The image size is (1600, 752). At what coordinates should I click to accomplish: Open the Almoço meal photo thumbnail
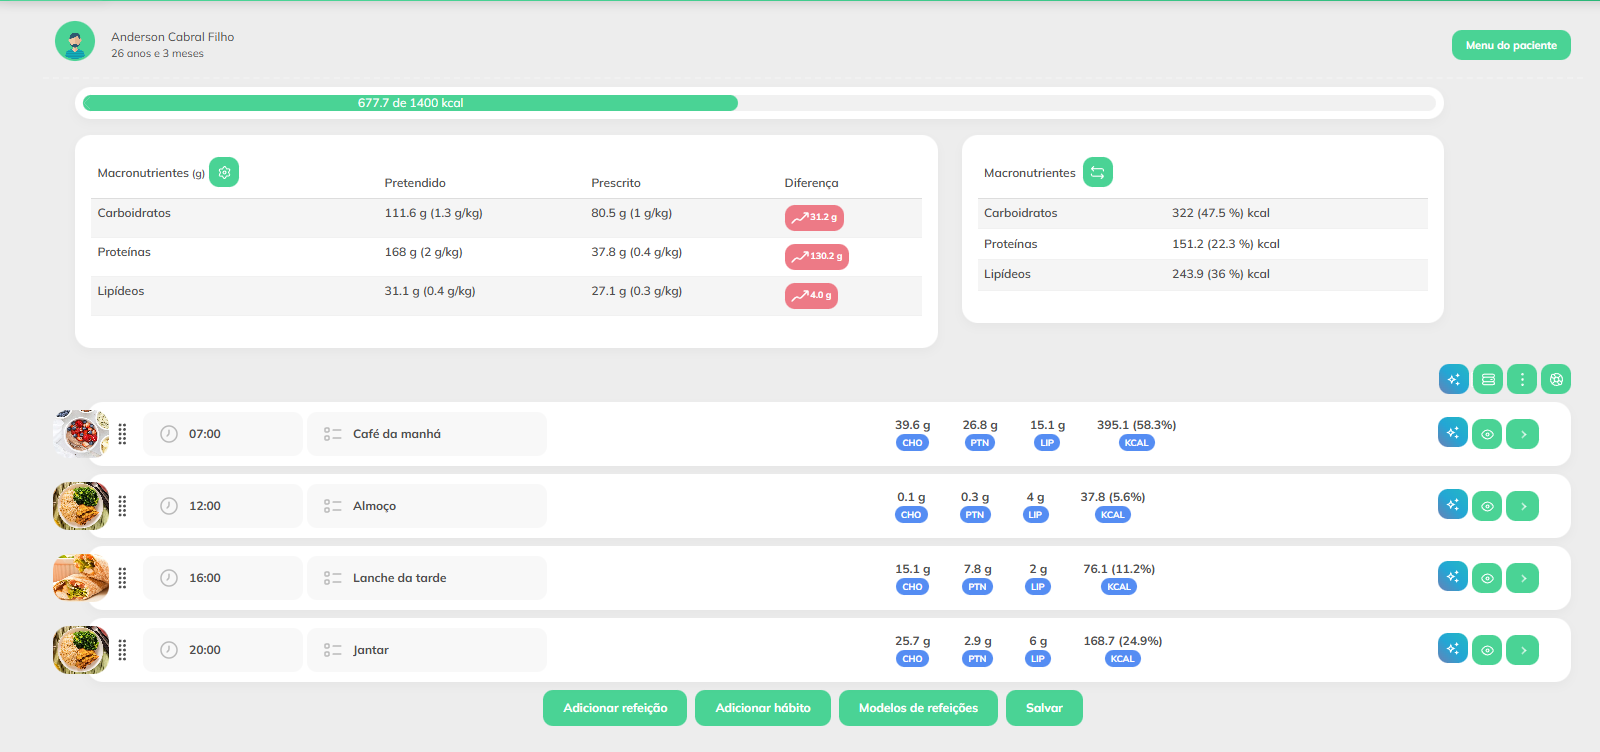81,506
